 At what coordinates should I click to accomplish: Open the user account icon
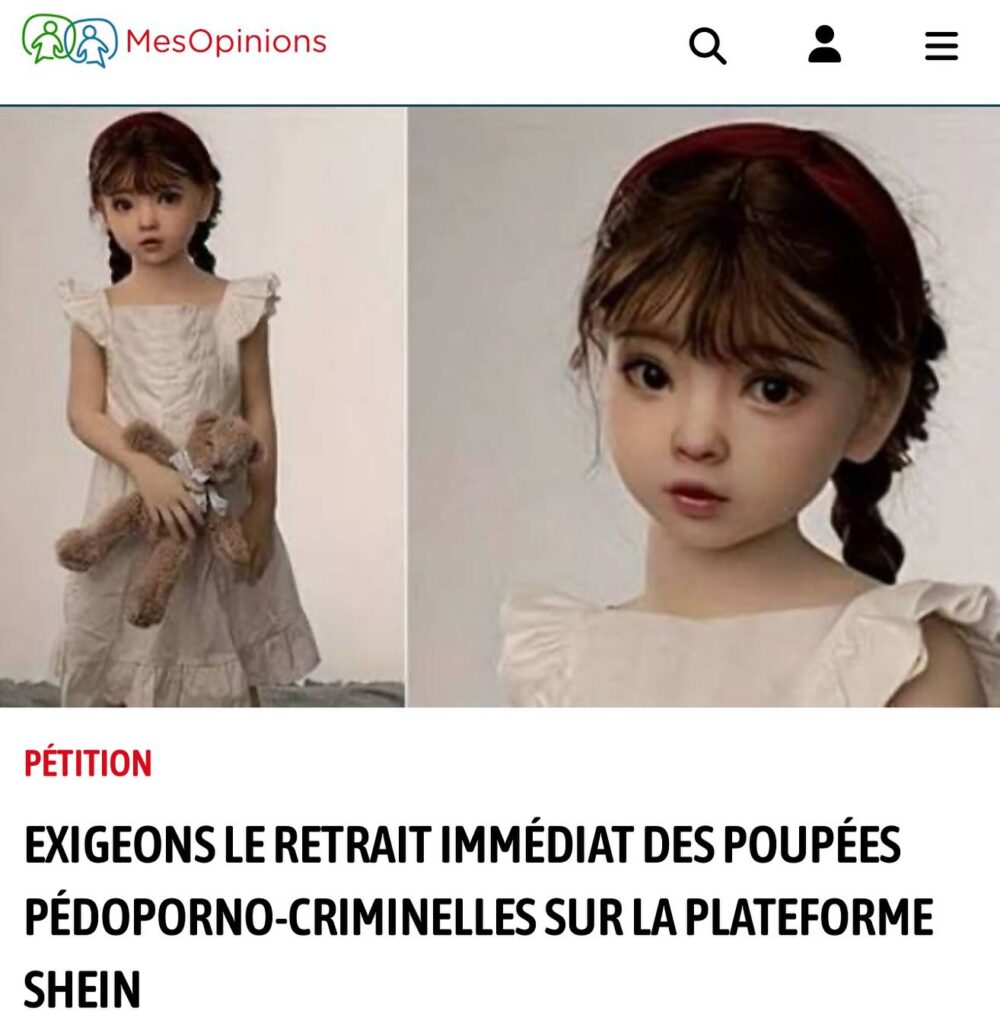(x=824, y=44)
